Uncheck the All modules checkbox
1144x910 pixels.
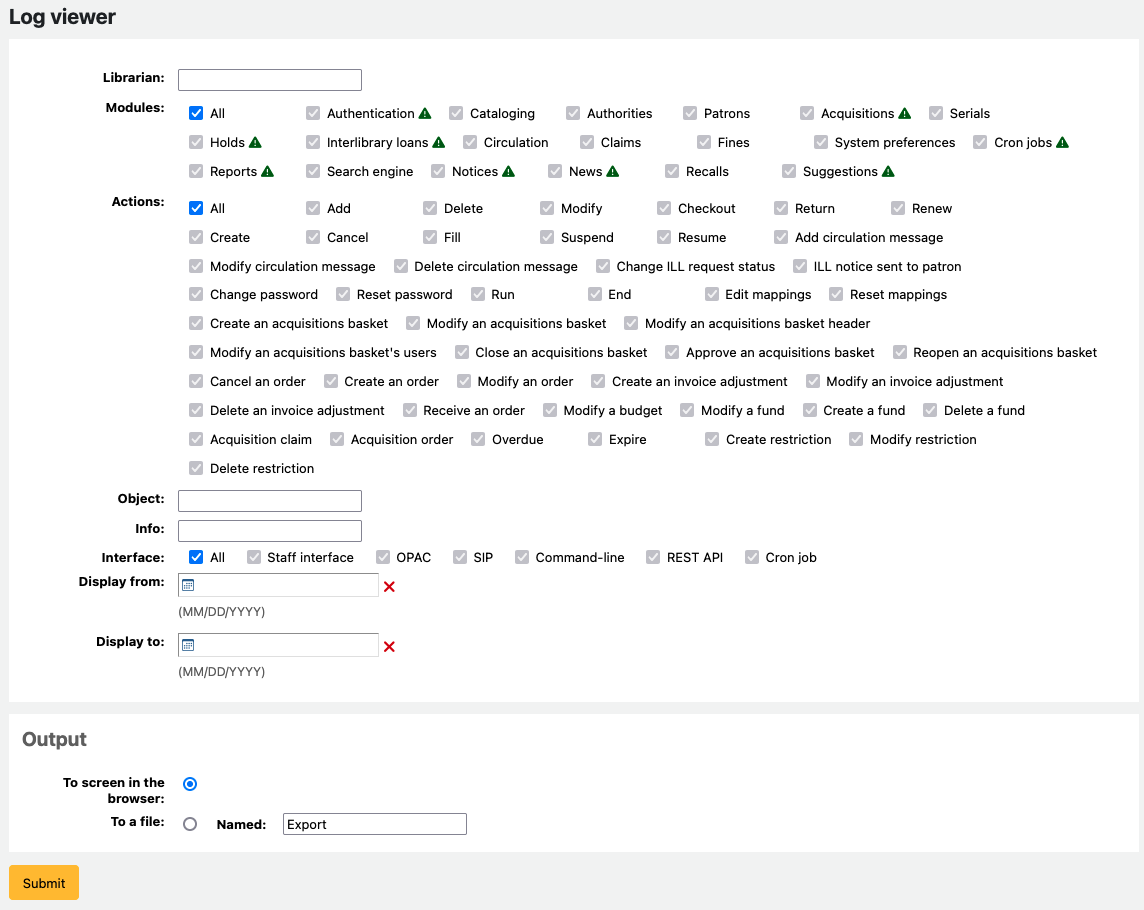(x=196, y=113)
